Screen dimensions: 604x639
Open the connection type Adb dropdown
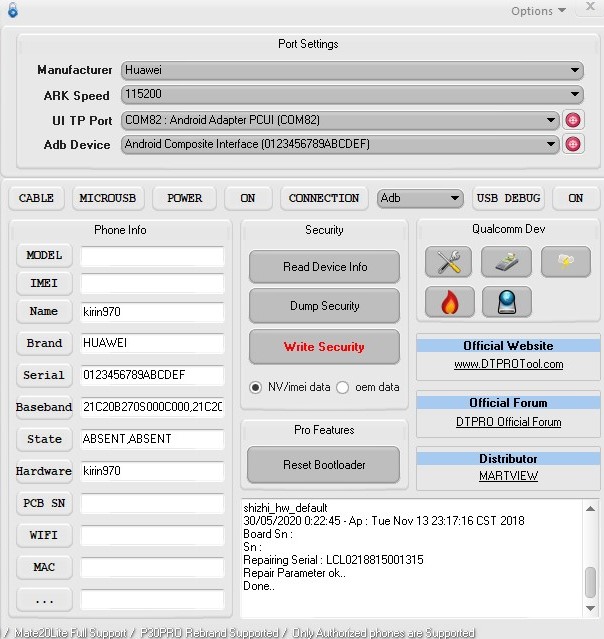[420, 198]
